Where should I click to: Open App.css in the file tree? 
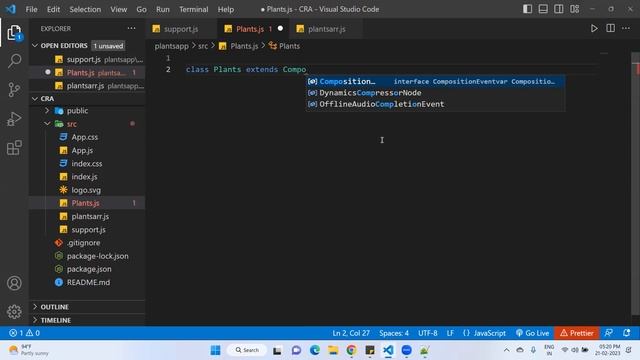tap(87, 137)
